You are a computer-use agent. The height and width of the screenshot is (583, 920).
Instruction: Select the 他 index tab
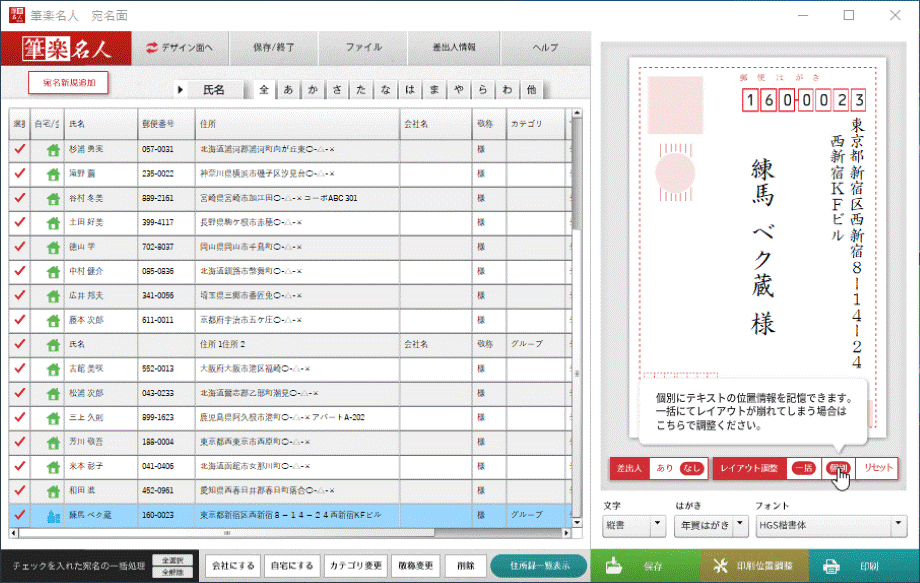(x=532, y=90)
